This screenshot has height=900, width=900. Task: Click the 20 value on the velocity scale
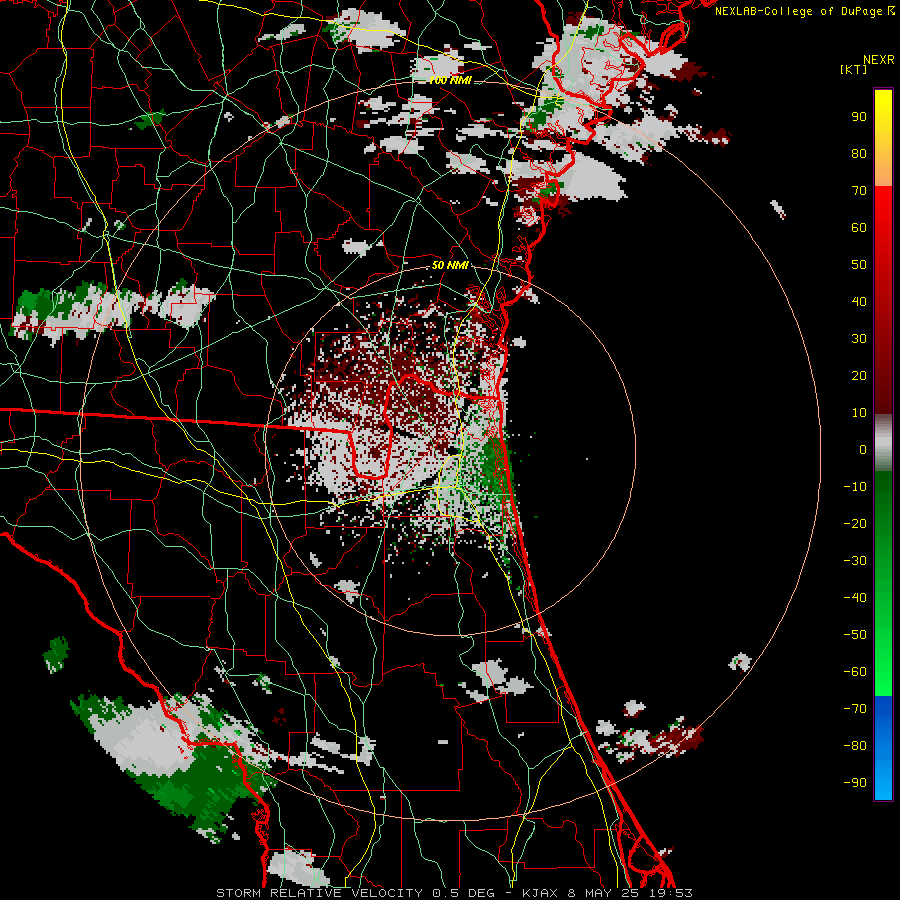(x=859, y=376)
